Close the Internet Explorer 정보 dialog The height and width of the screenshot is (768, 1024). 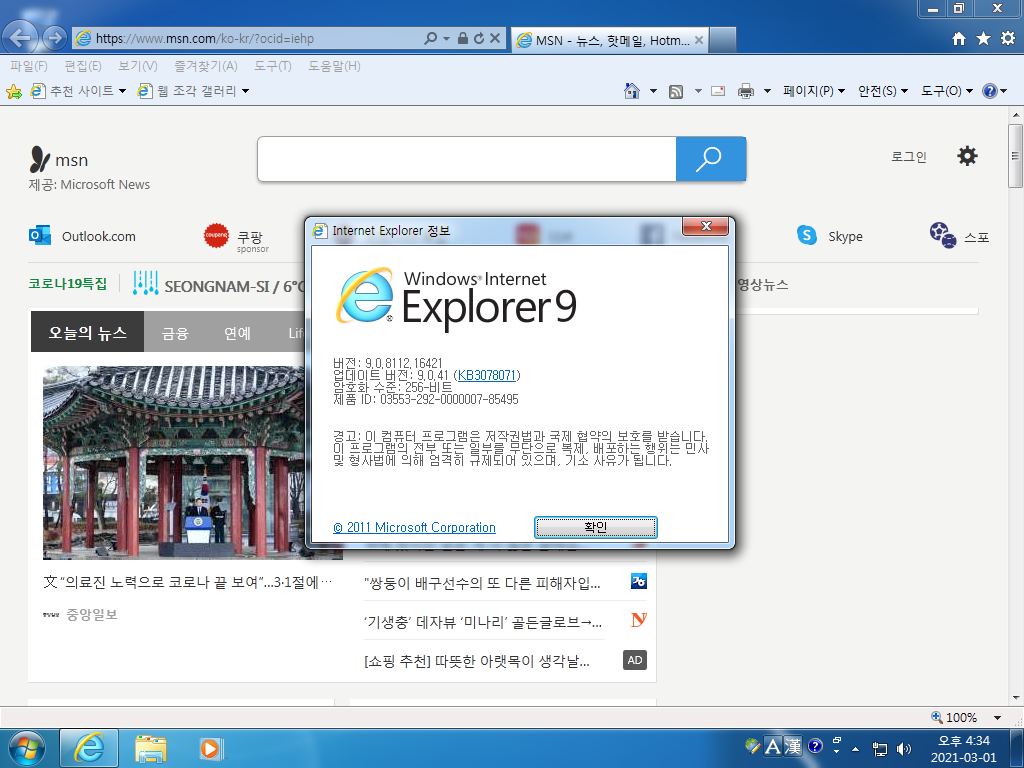(x=705, y=226)
